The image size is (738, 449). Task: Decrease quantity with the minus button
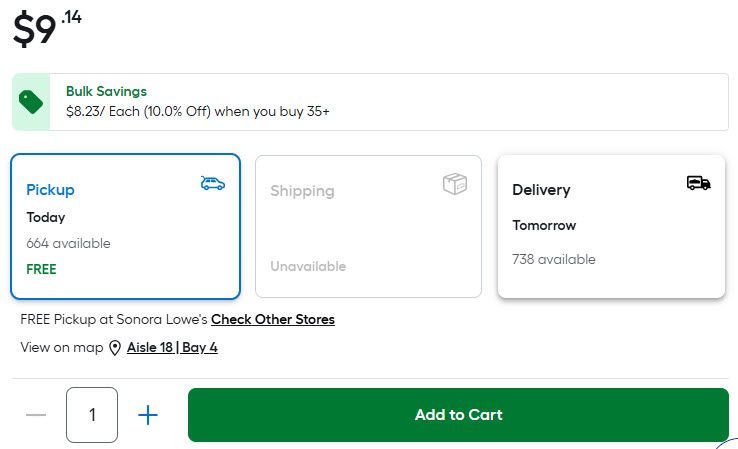coord(36,415)
